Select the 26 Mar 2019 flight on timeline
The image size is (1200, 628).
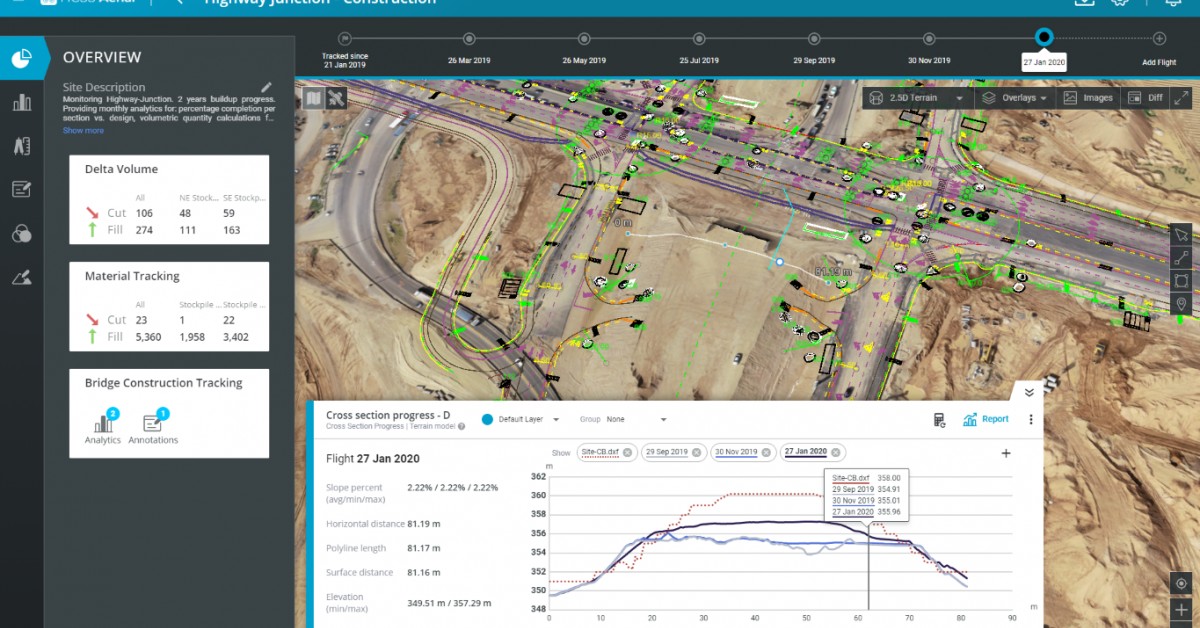(468, 39)
